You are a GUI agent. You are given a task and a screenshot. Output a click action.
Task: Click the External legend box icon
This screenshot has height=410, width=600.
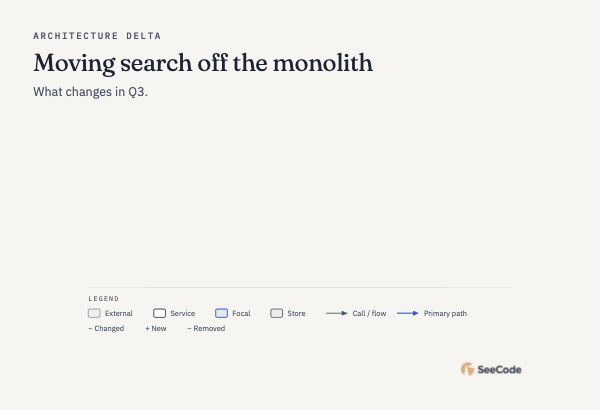[94, 313]
